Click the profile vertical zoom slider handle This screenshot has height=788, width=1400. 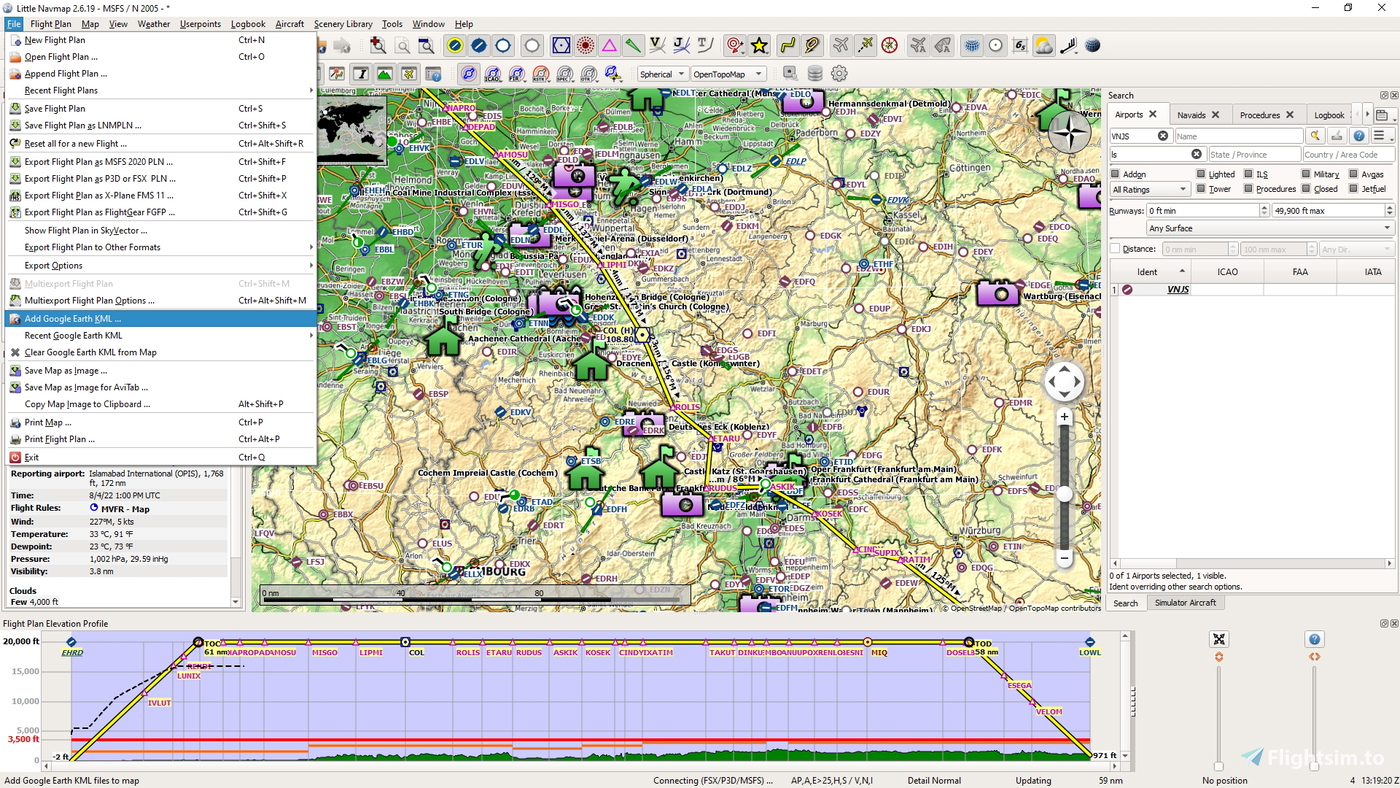coord(1219,767)
